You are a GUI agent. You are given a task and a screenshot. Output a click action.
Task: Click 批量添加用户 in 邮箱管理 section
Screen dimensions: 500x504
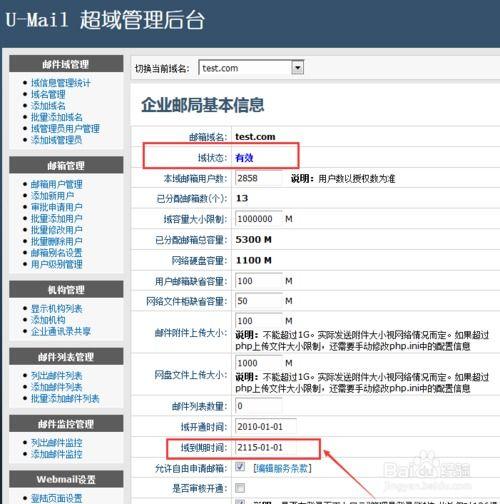(x=57, y=218)
